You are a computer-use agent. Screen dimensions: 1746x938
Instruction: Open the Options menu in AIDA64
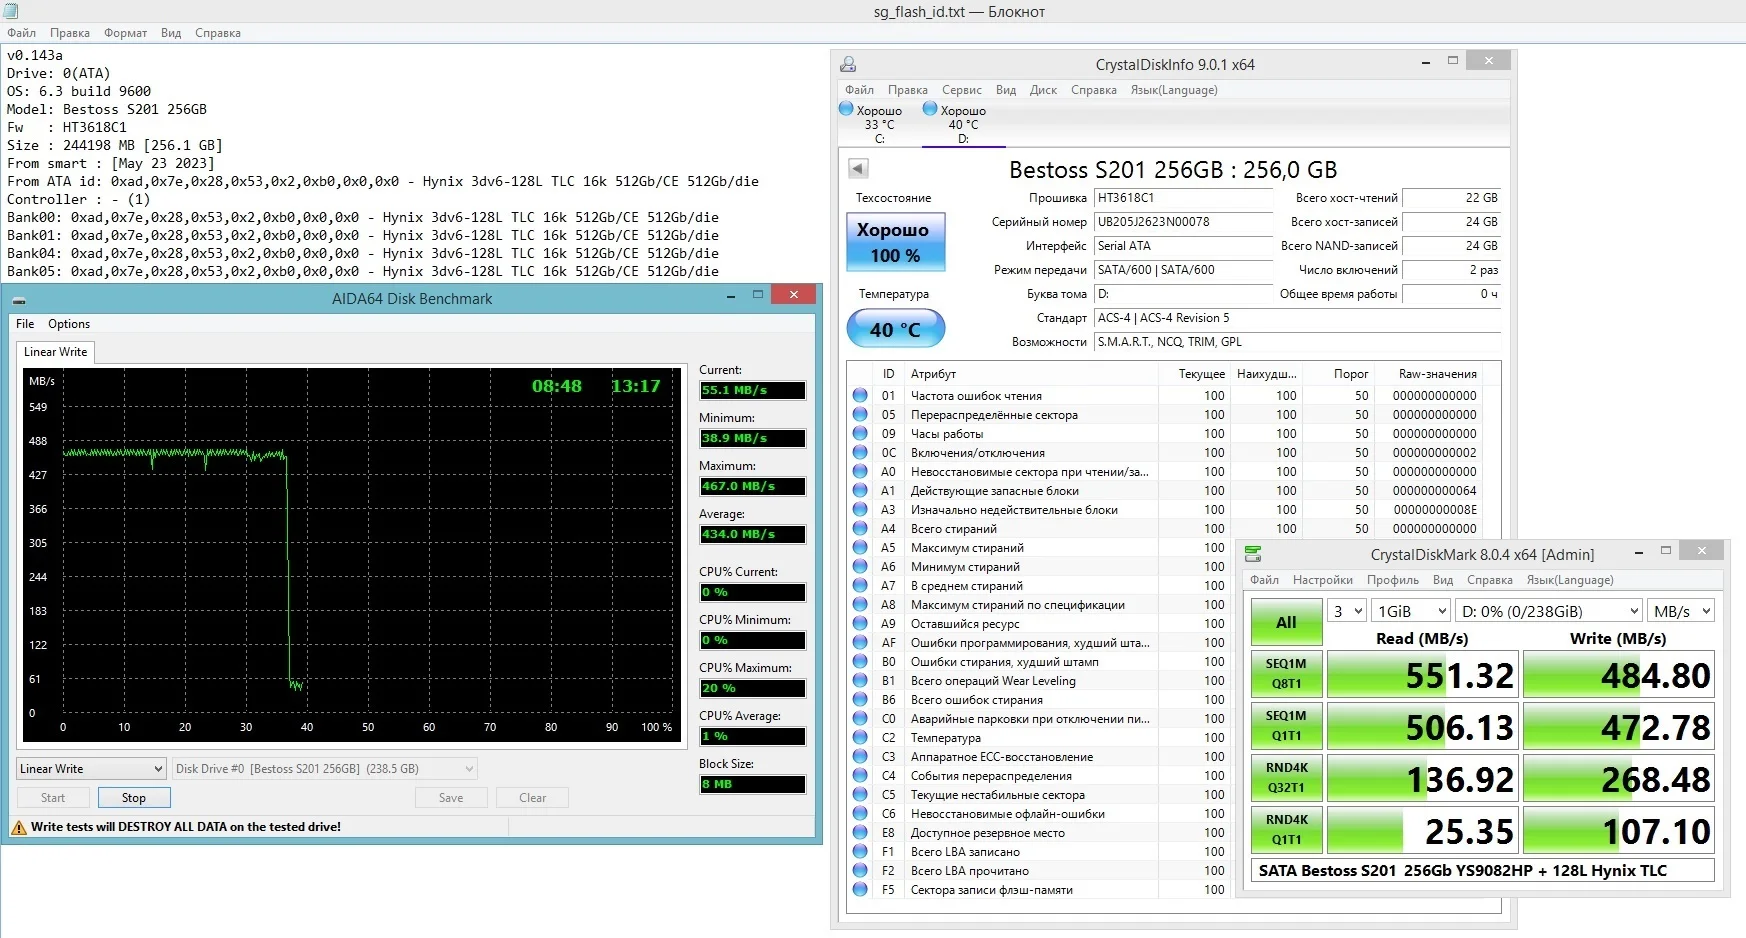click(x=69, y=324)
